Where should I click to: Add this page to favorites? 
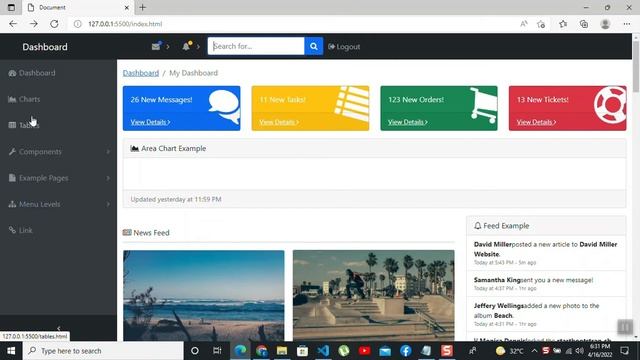pyautogui.click(x=541, y=24)
